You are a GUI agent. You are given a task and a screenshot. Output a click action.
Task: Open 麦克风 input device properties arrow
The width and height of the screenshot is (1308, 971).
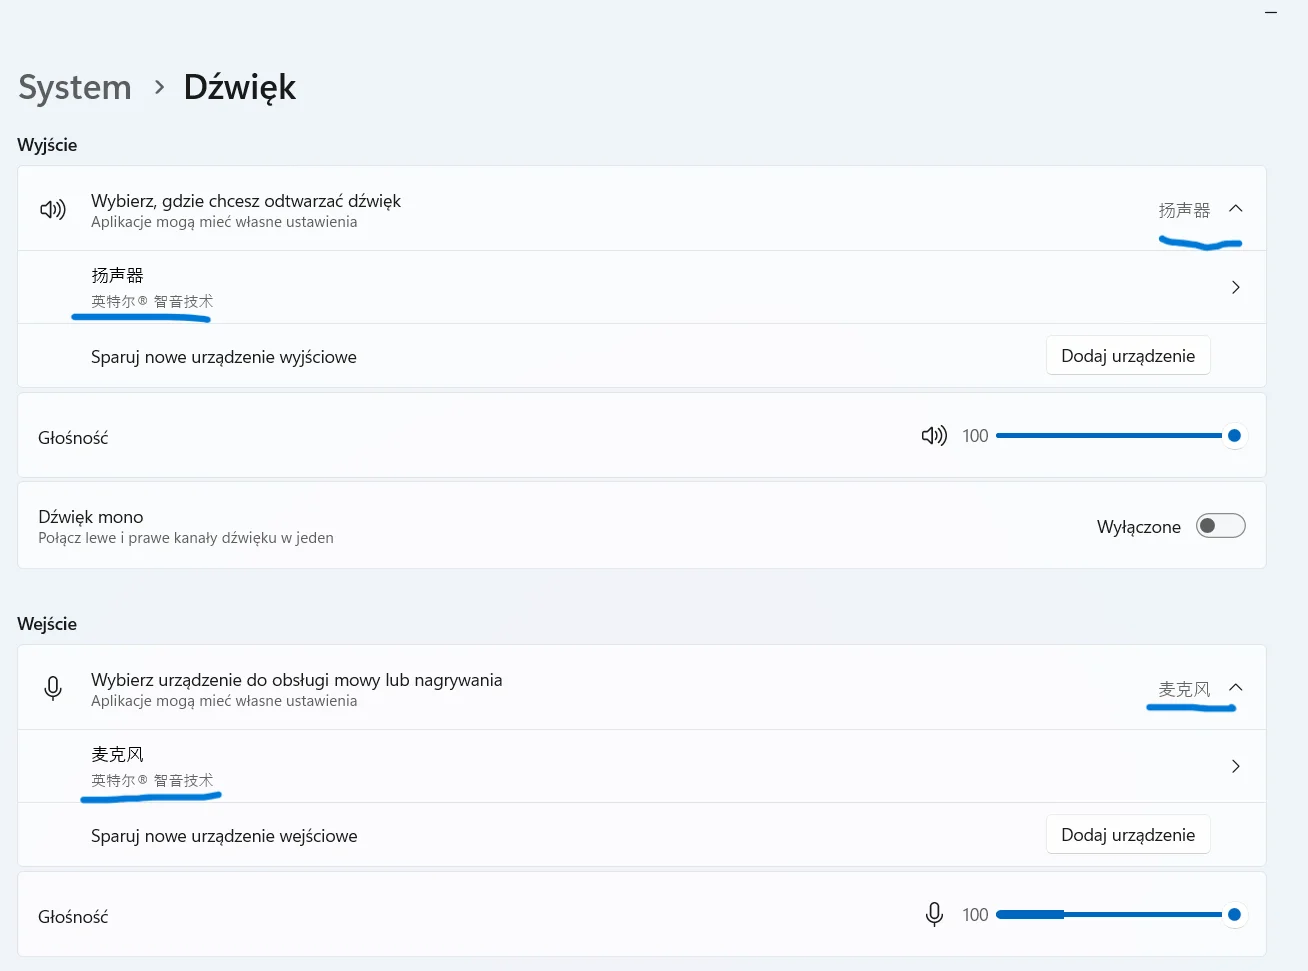1236,767
